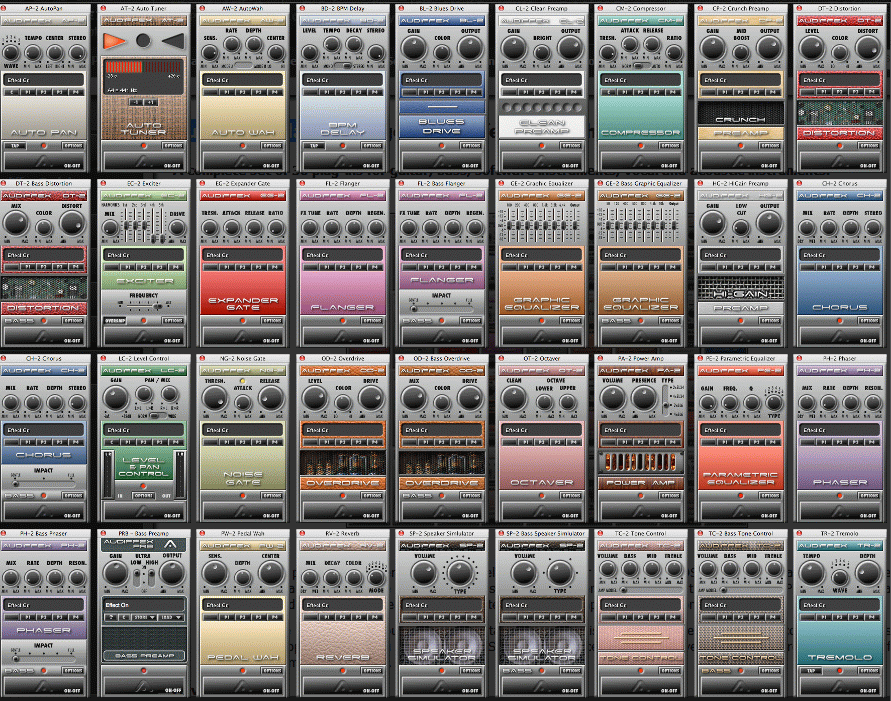This screenshot has height=701, width=891.
Task: Click the BRIGHT knob in CL-2 Clean Preamp
Action: pos(542,53)
